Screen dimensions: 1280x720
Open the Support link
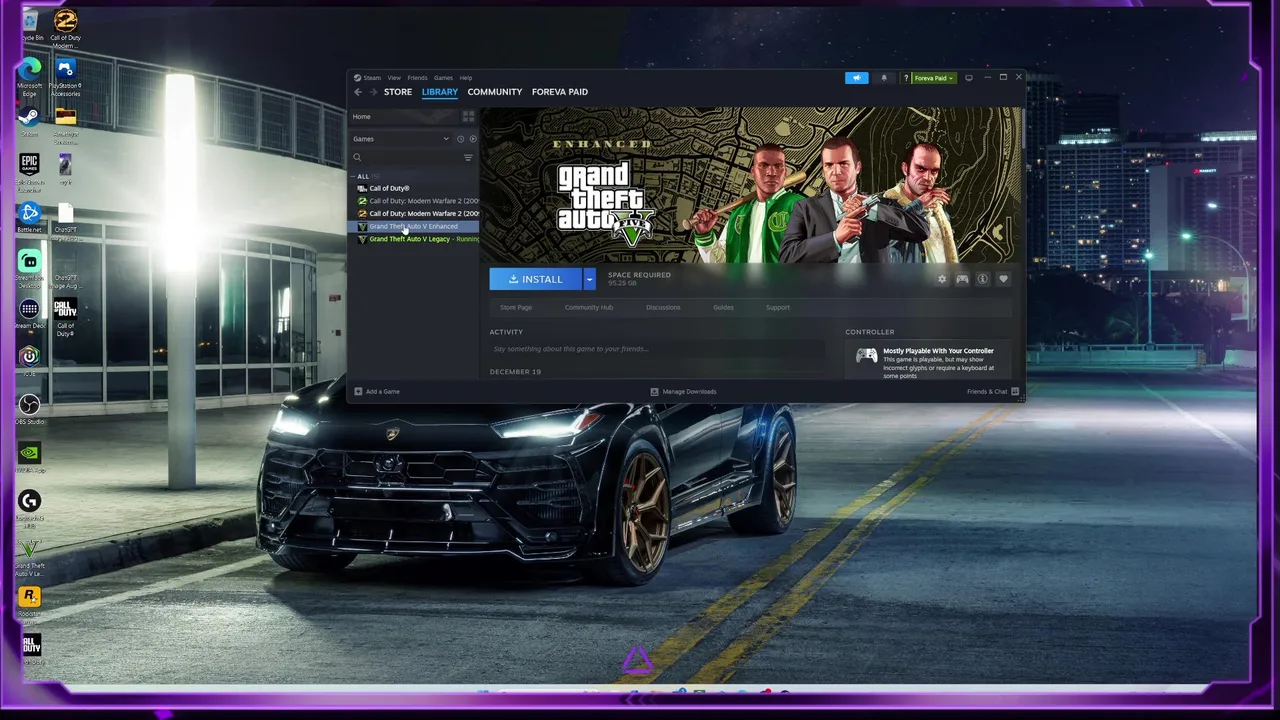pos(778,307)
